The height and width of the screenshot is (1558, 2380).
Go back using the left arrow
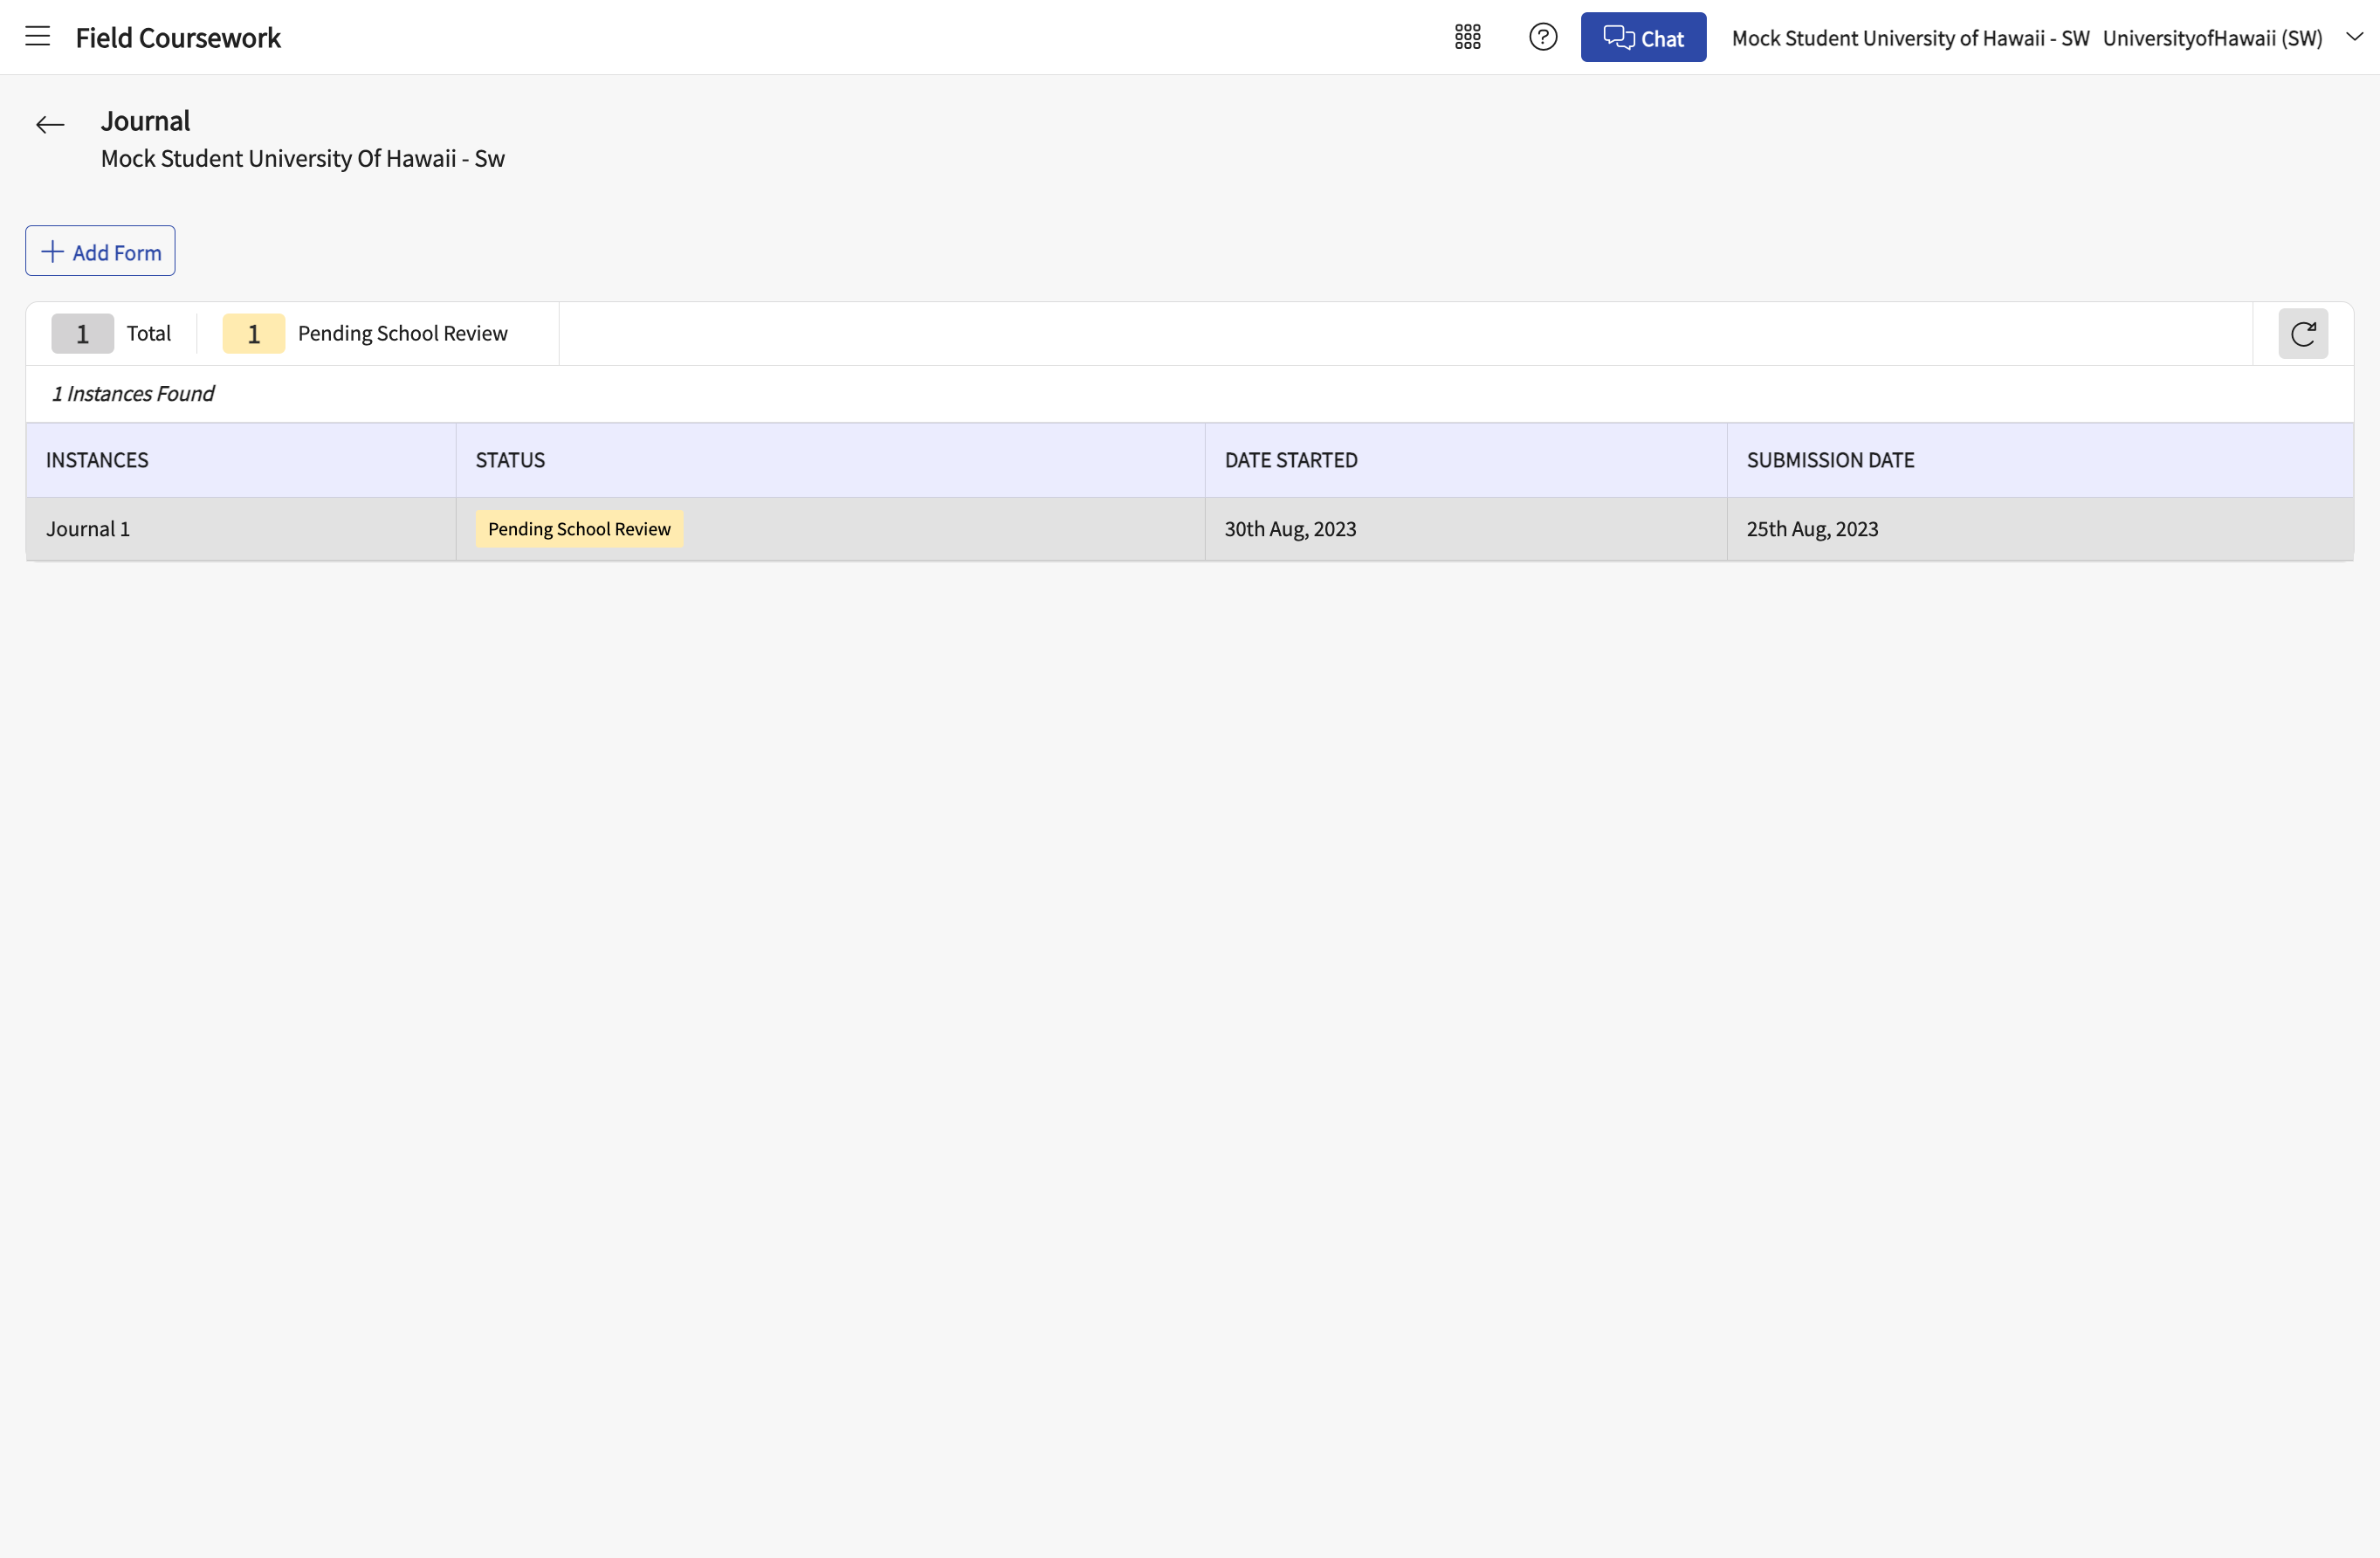50,124
